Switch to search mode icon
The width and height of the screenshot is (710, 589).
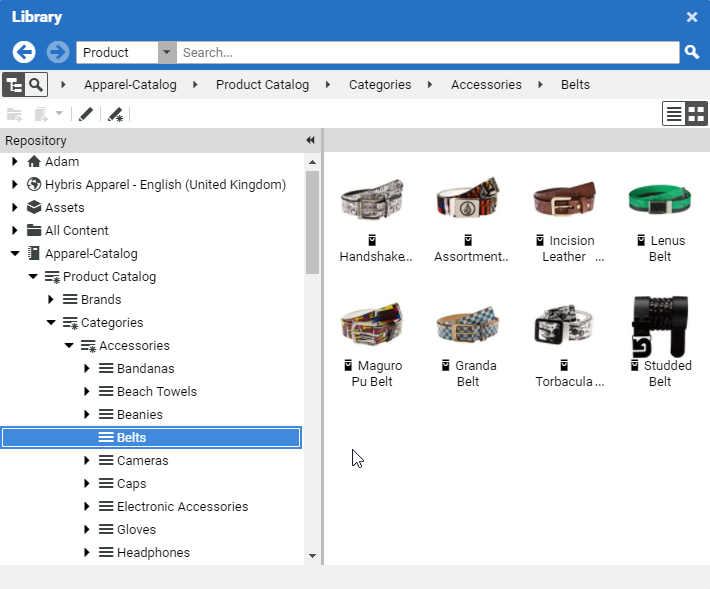[36, 85]
